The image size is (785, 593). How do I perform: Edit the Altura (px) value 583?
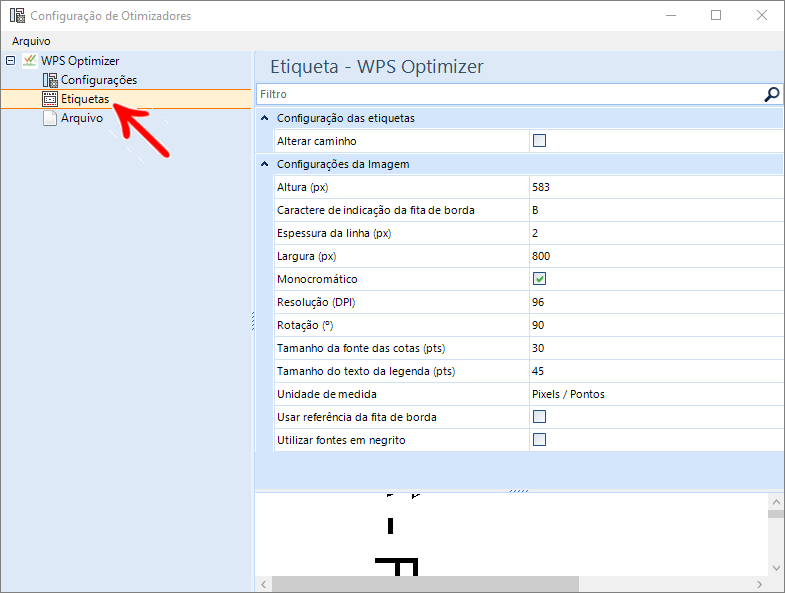point(656,187)
